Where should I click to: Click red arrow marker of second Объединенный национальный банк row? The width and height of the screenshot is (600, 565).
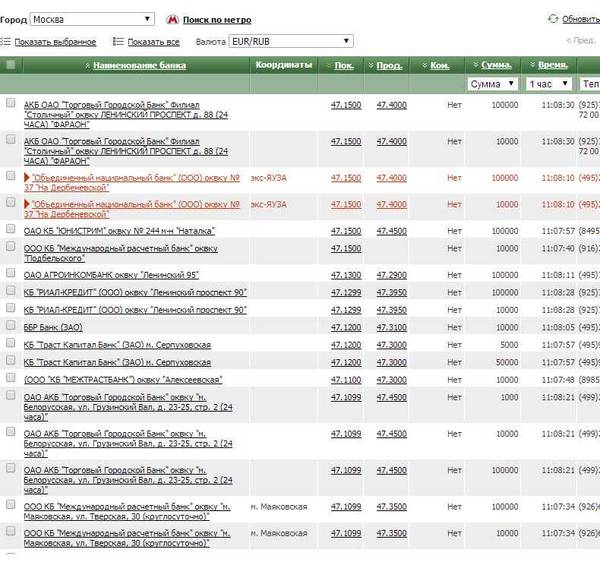coord(27,204)
